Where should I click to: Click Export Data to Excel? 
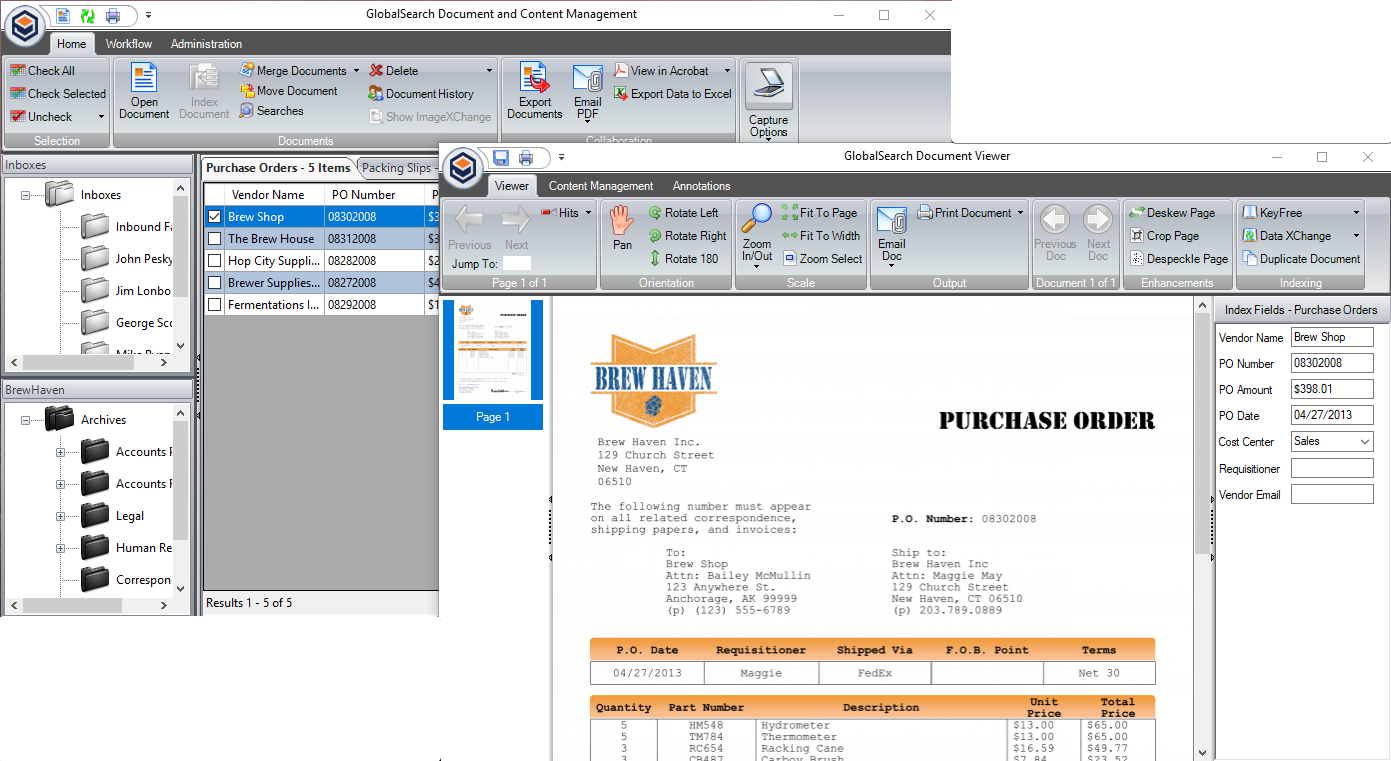tap(672, 94)
